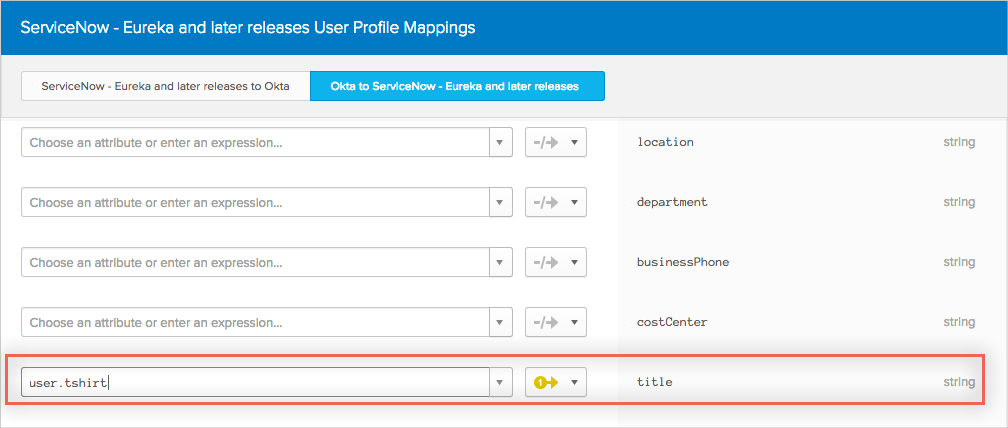The width and height of the screenshot is (1008, 428).
Task: Expand the dropdown arrow beside user.tshirt field
Action: coord(500,382)
